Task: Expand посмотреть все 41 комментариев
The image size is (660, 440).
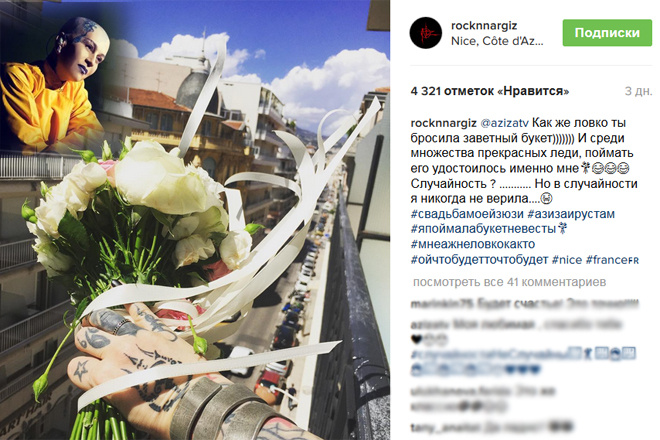Action: [x=509, y=282]
